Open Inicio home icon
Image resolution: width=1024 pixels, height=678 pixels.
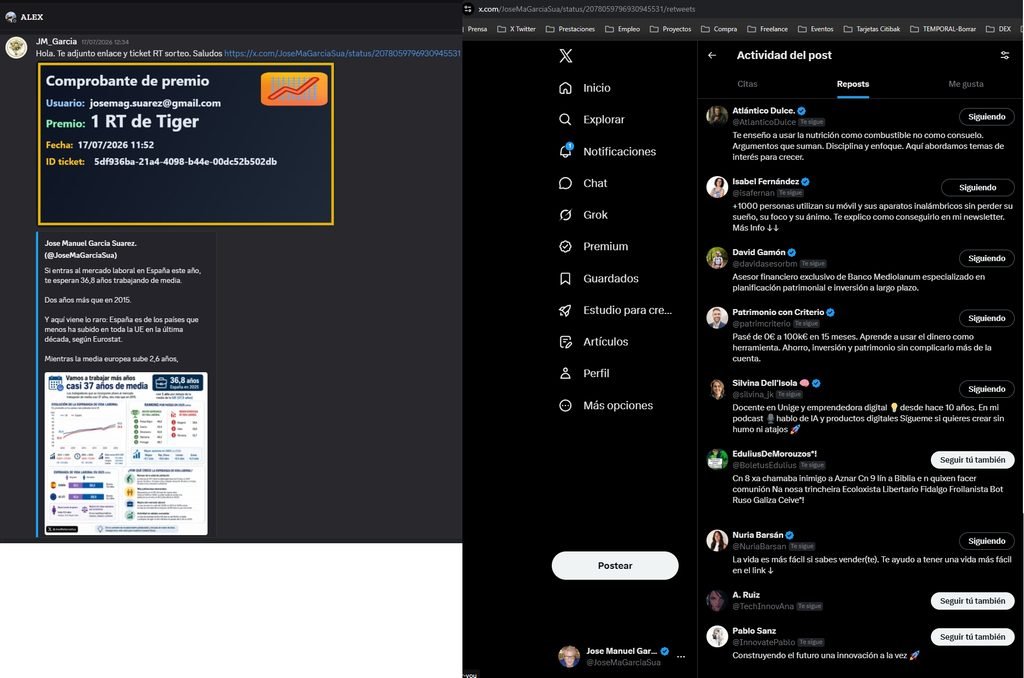566,88
